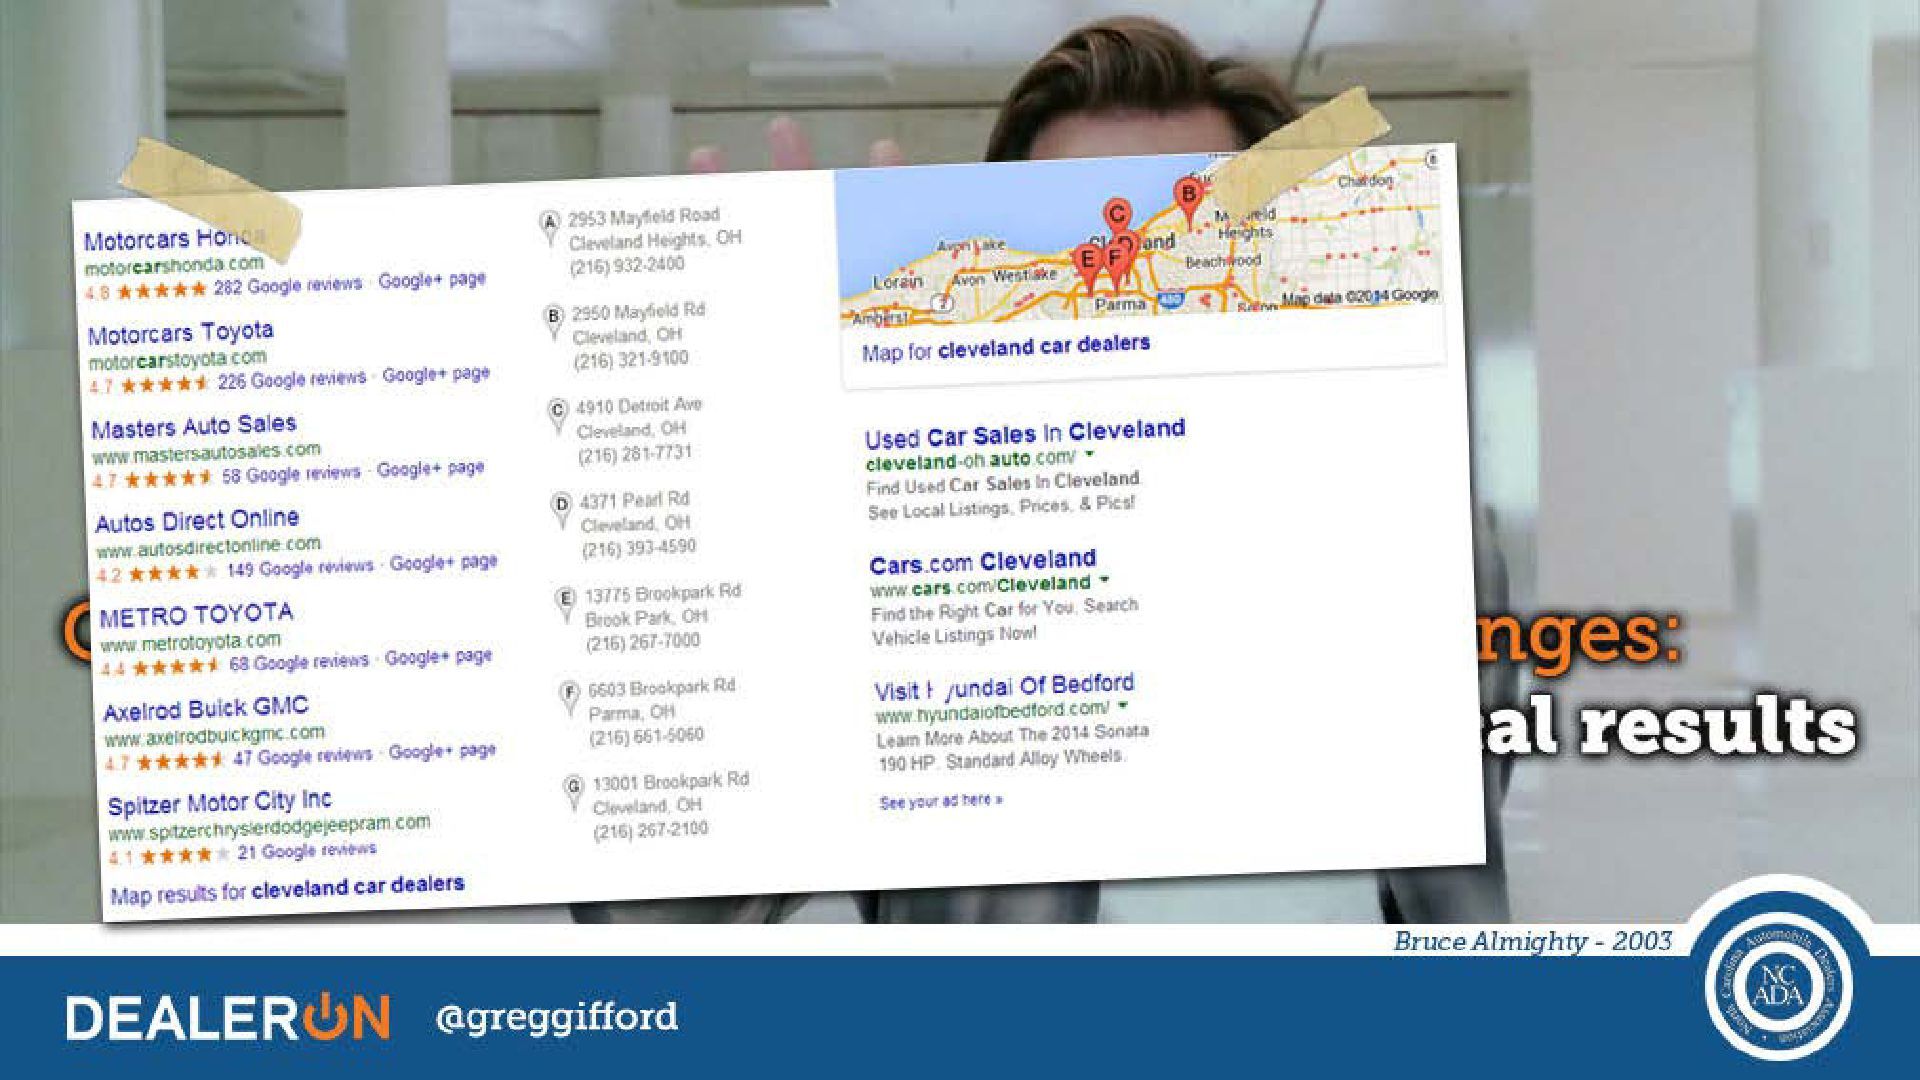Open Google+ page for Motorcars Honda
Viewport: 1920px width, 1080px height.
[432, 280]
